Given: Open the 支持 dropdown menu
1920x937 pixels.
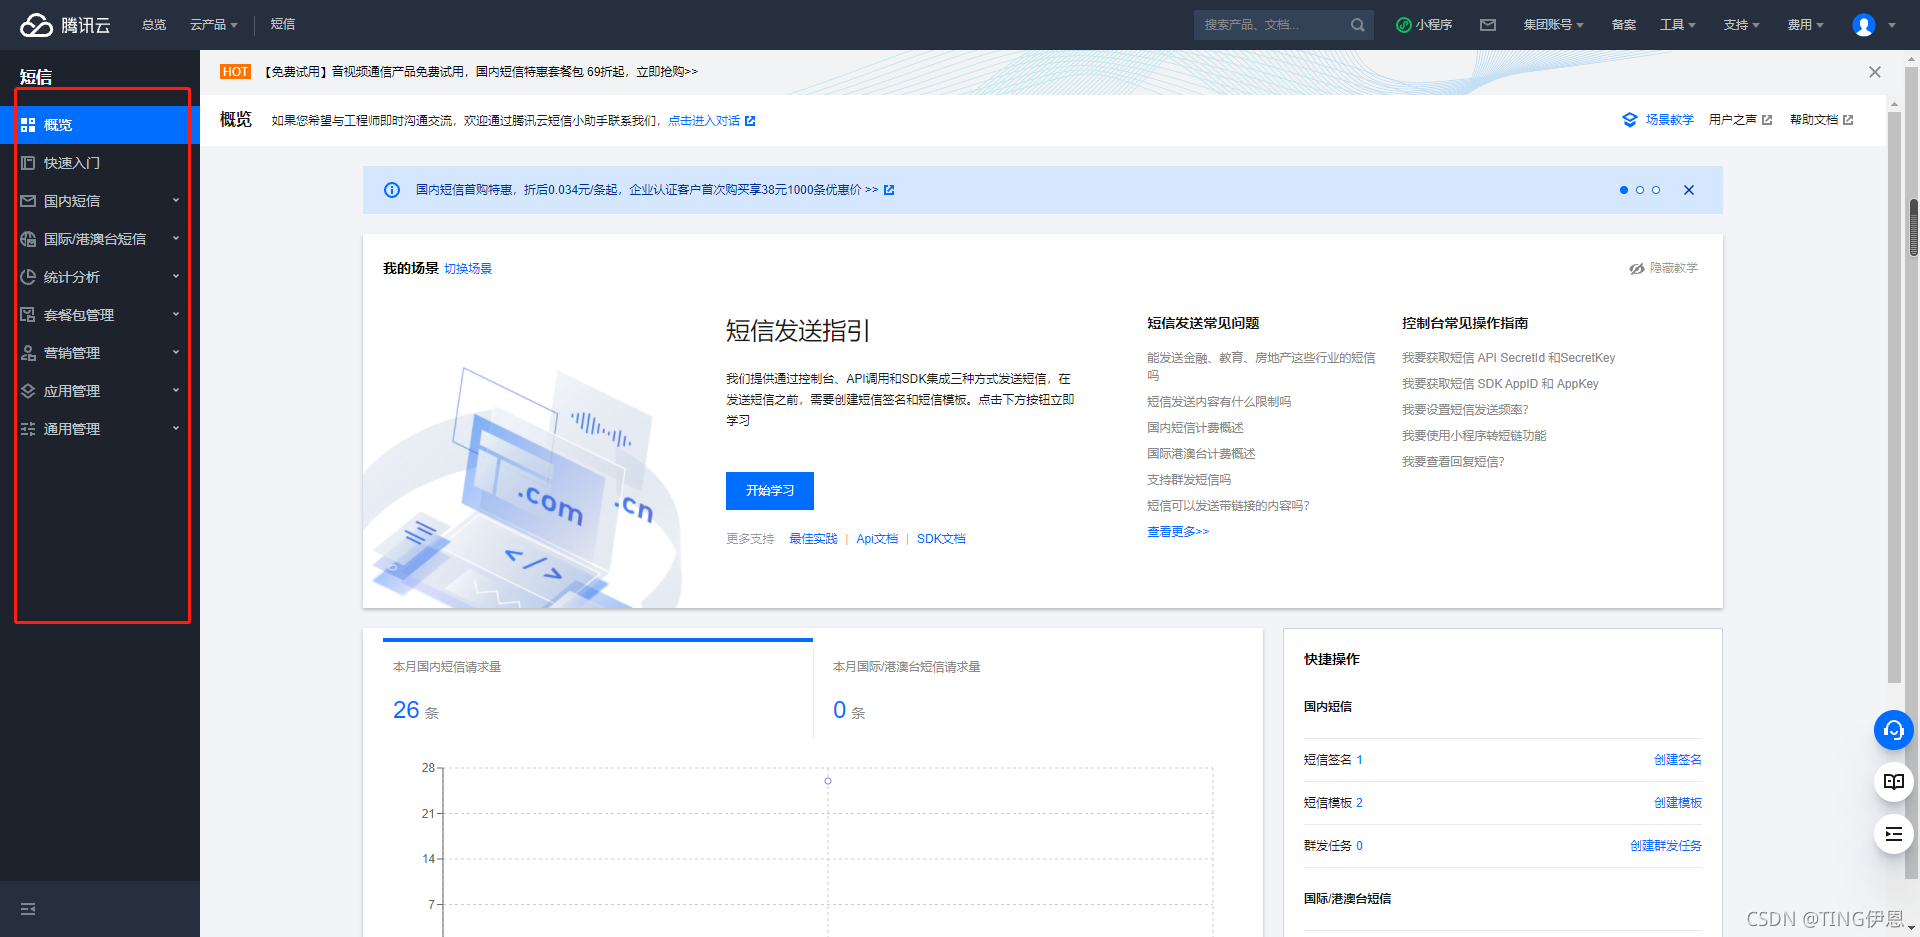Looking at the screenshot, I should pos(1742,25).
